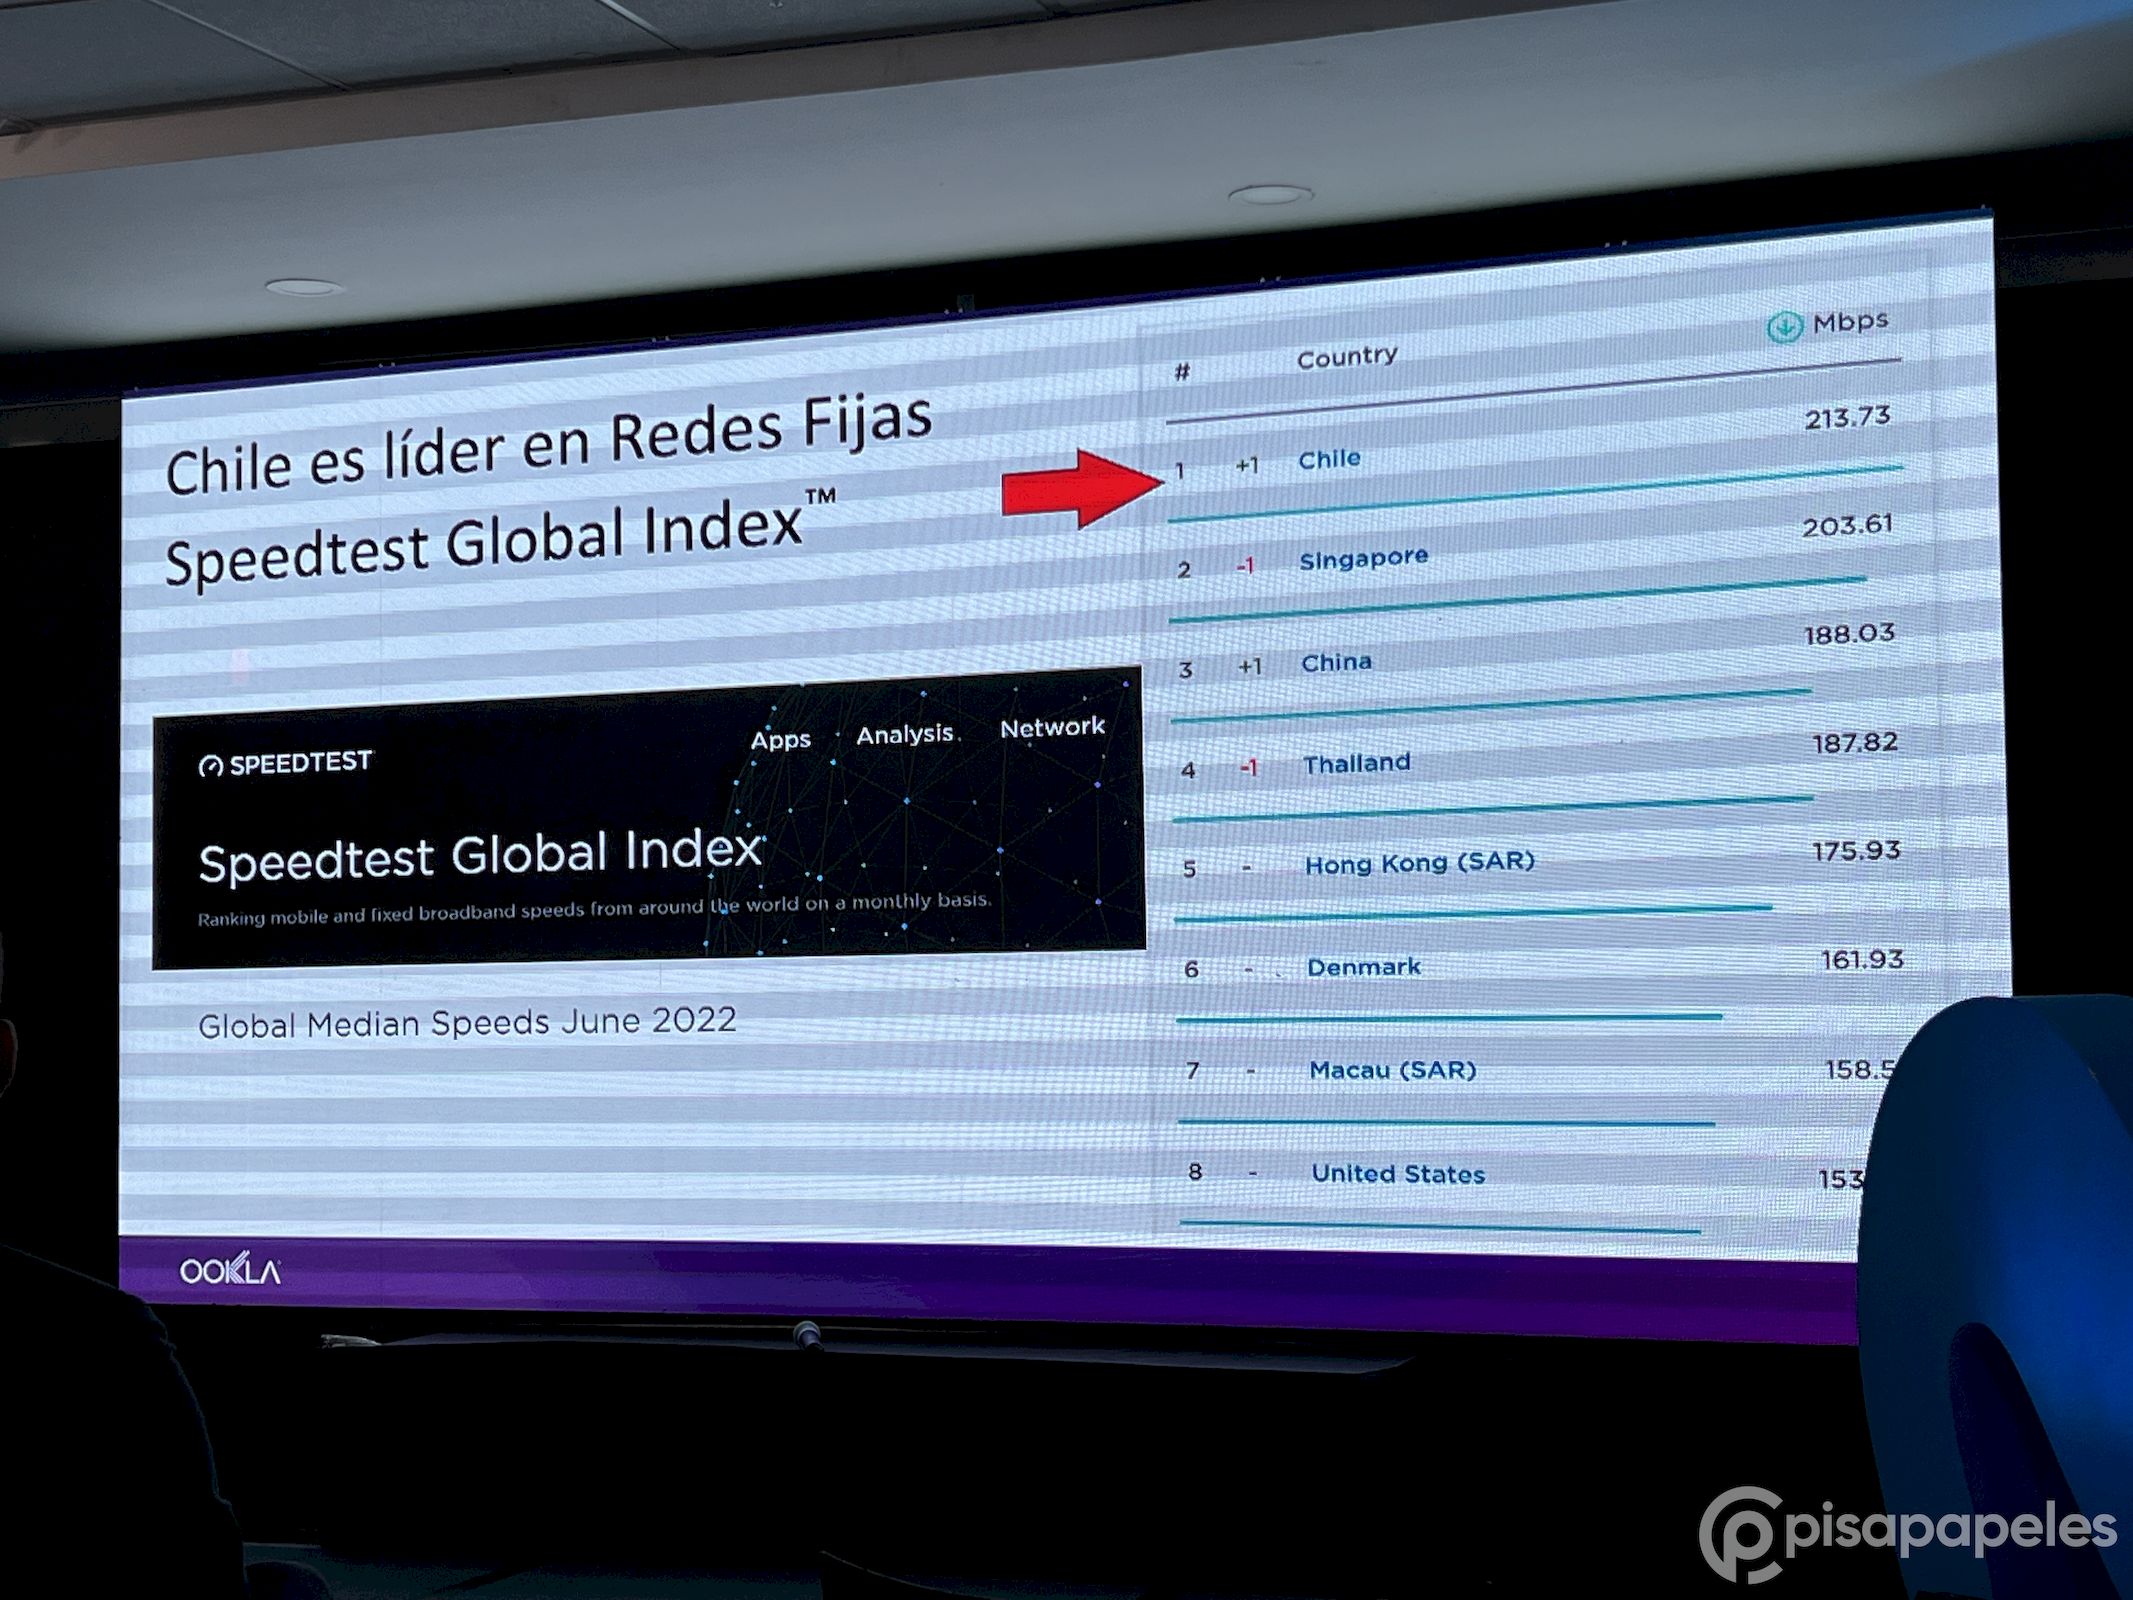Click the OOKLA logo in footer
The image size is (2133, 1600).
[x=230, y=1271]
